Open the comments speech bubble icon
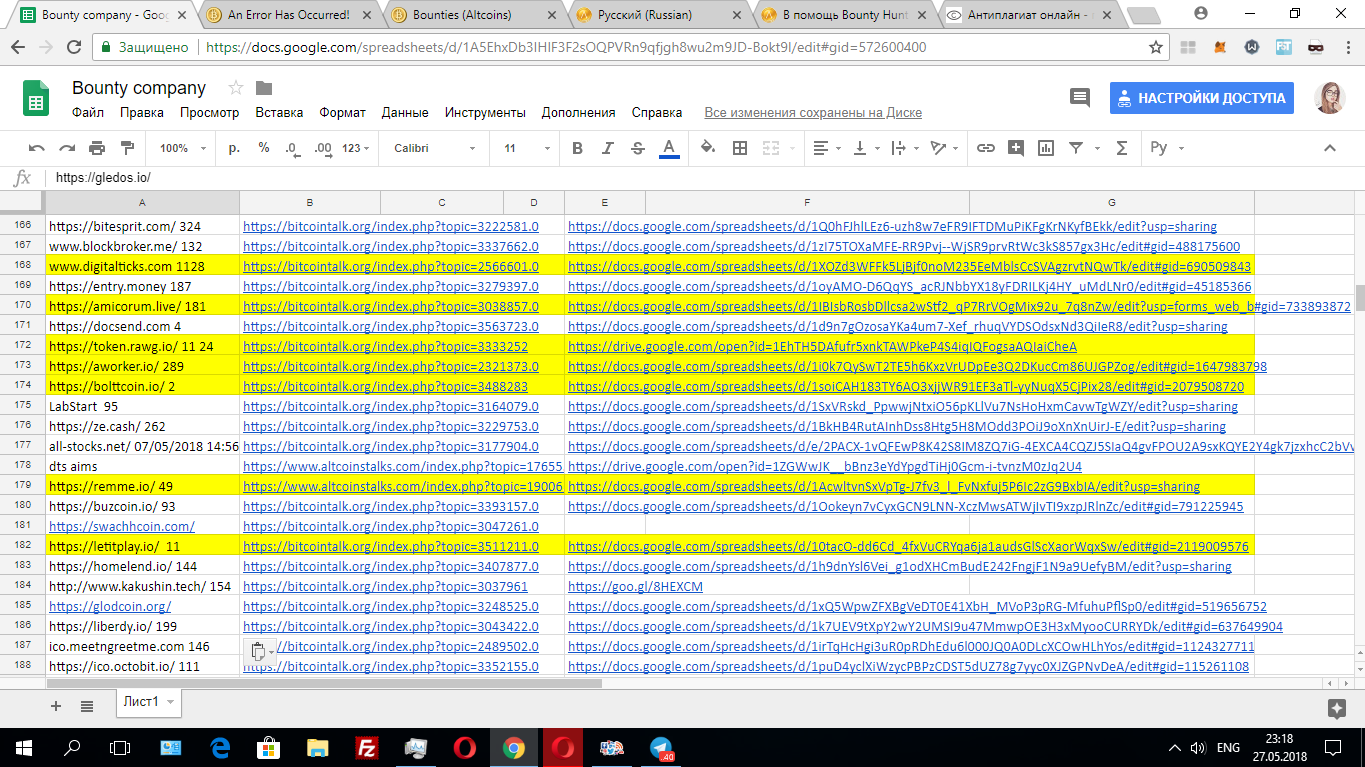1365x767 pixels. 1080,98
